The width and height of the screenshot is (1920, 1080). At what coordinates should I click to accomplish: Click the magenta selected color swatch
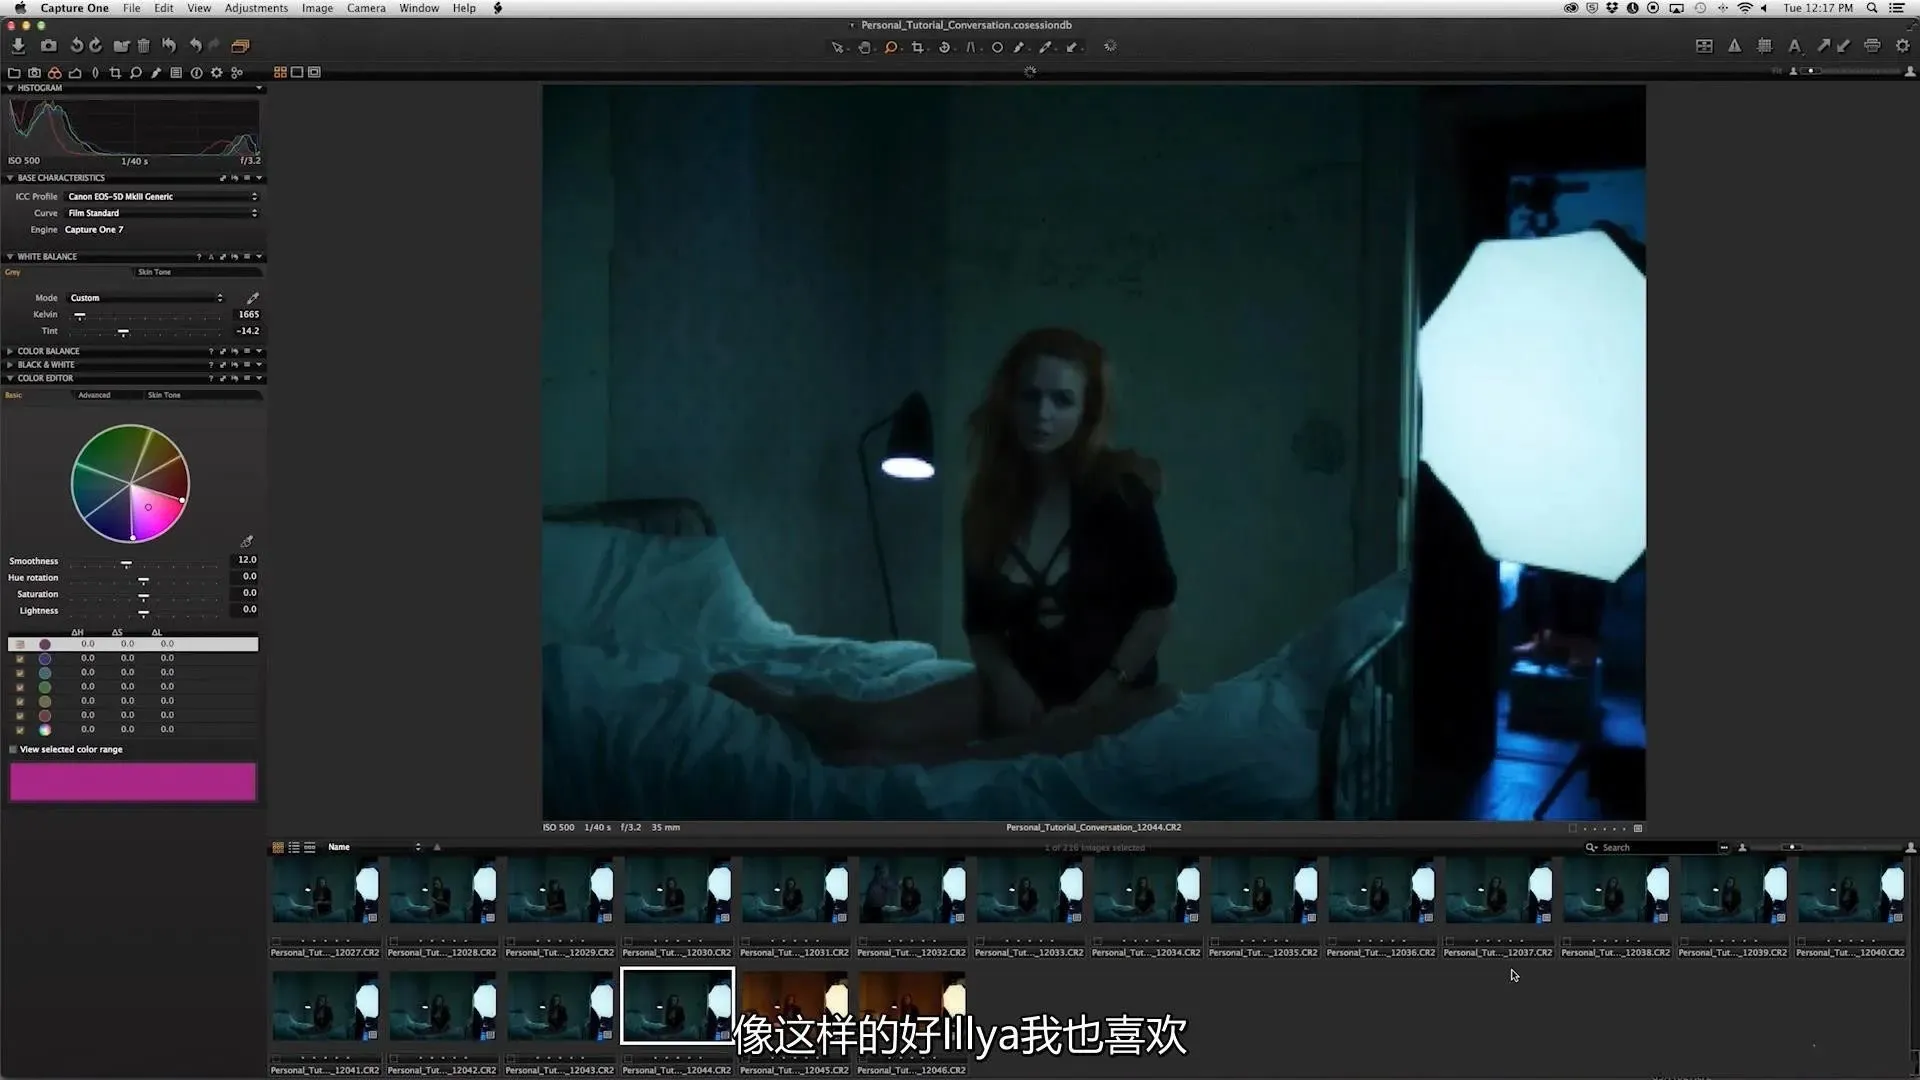click(133, 782)
